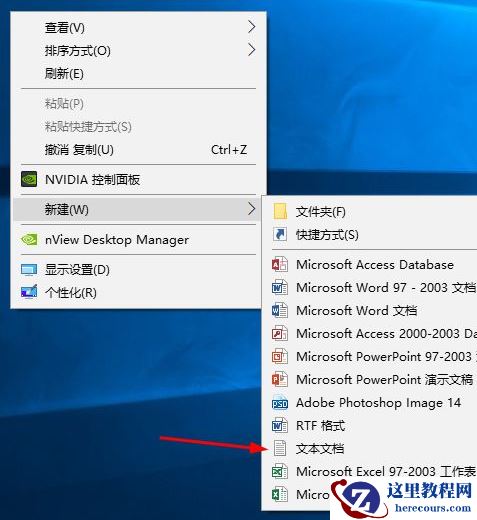Click the Microsoft Word 文档 icon
477x520 pixels.
[x=280, y=311]
